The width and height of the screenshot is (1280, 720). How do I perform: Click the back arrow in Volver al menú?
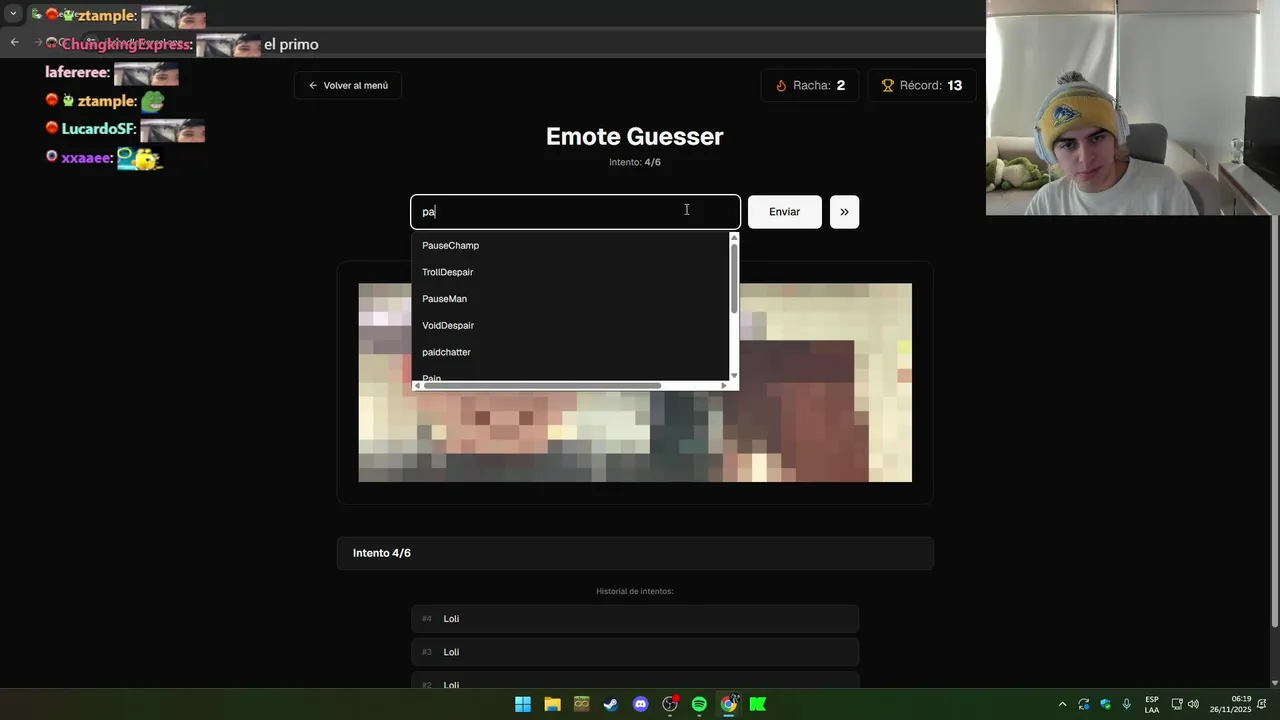coord(313,86)
